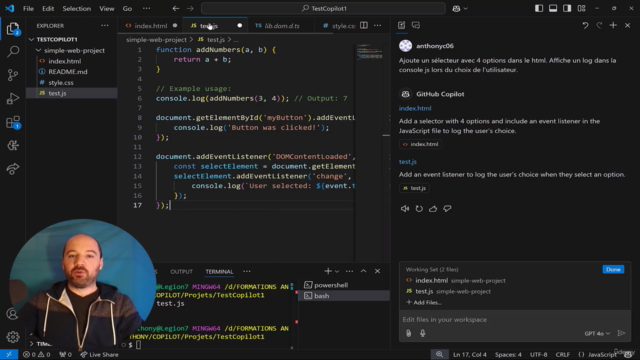Screen dimensions: 640x360
Task: Toggle the primary side bar layout
Action: pos(539,9)
